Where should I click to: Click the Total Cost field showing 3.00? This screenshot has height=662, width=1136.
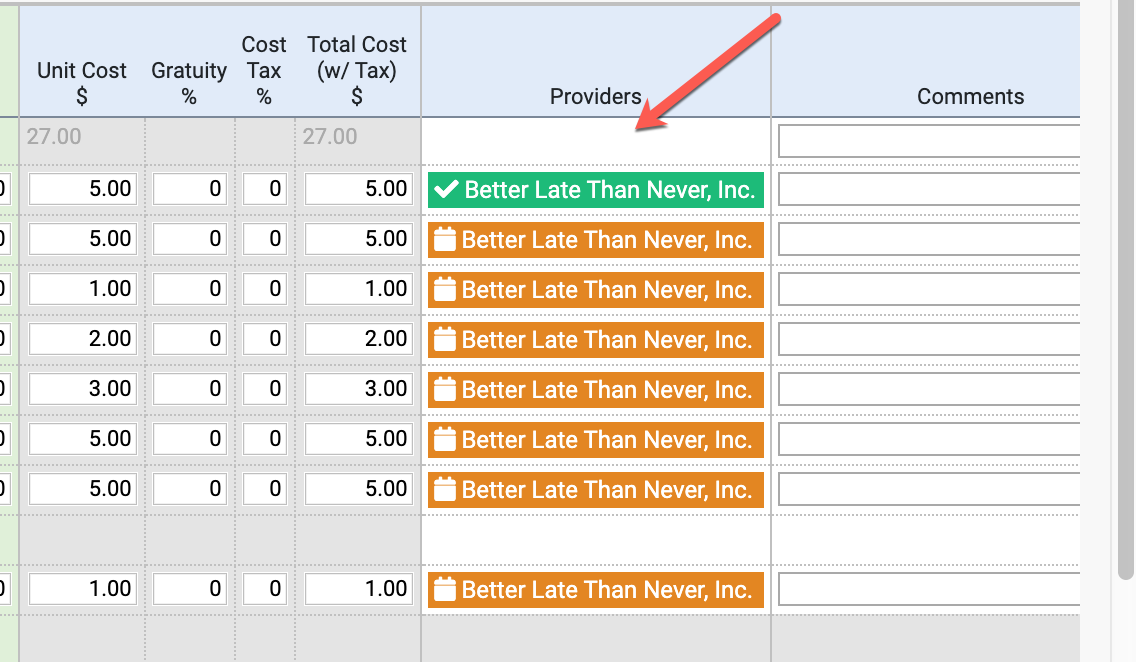359,389
